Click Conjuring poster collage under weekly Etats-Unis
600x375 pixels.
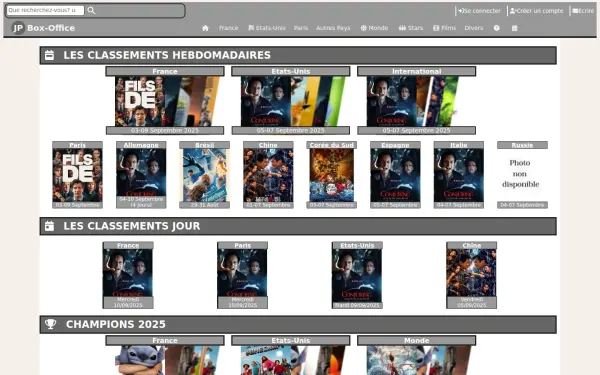tap(293, 101)
